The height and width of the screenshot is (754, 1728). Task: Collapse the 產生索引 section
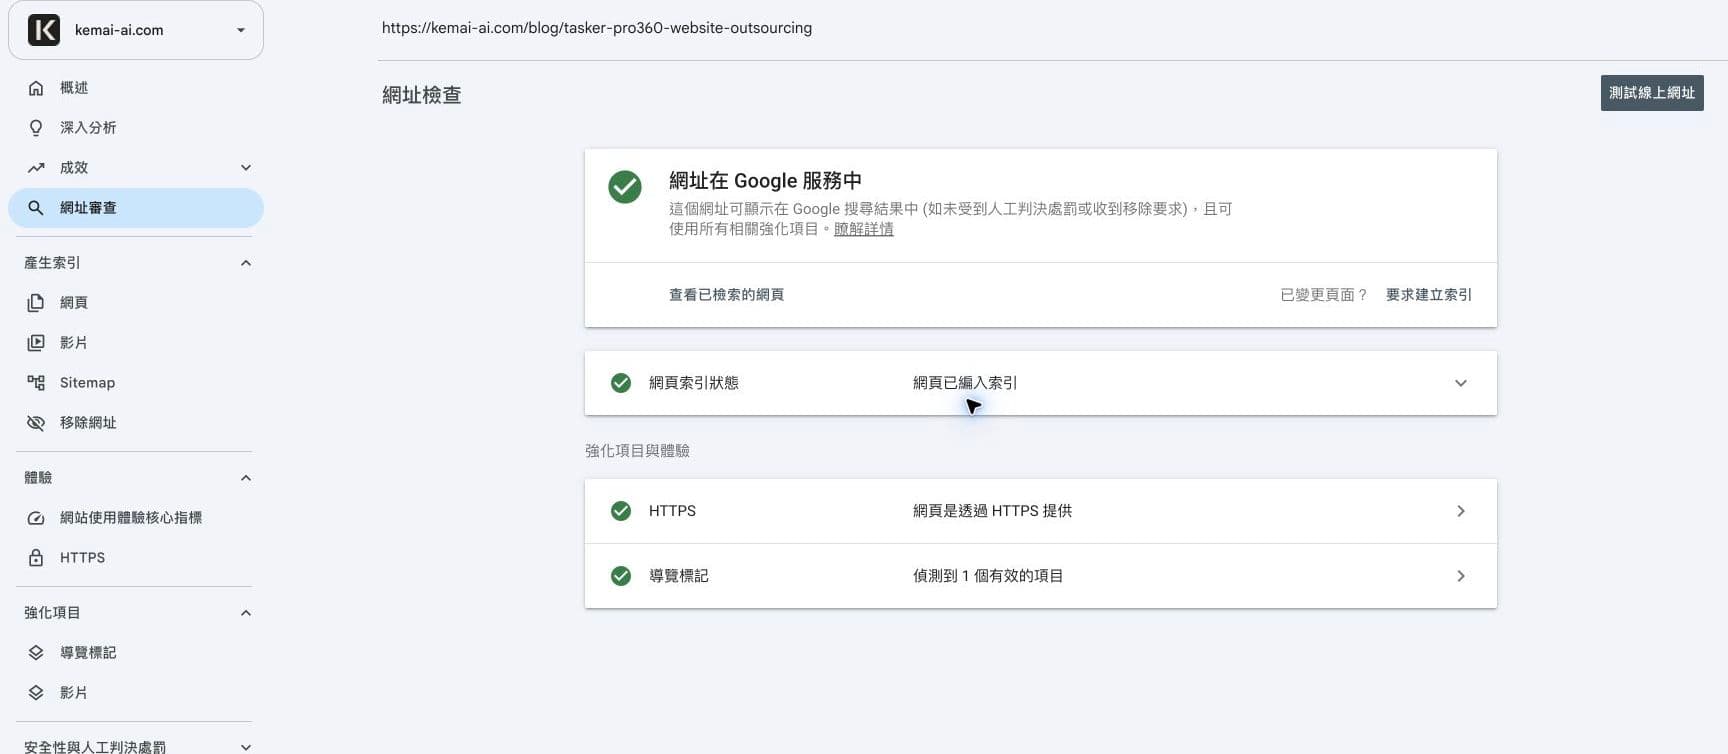(x=246, y=263)
